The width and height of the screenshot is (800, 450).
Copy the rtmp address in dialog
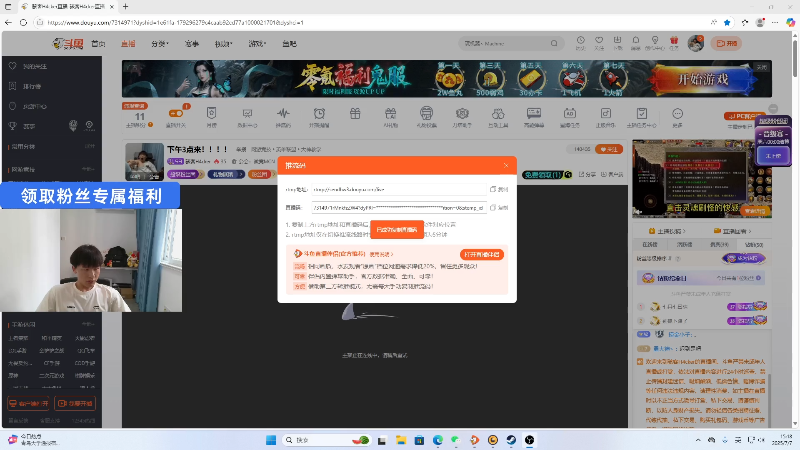tap(499, 189)
